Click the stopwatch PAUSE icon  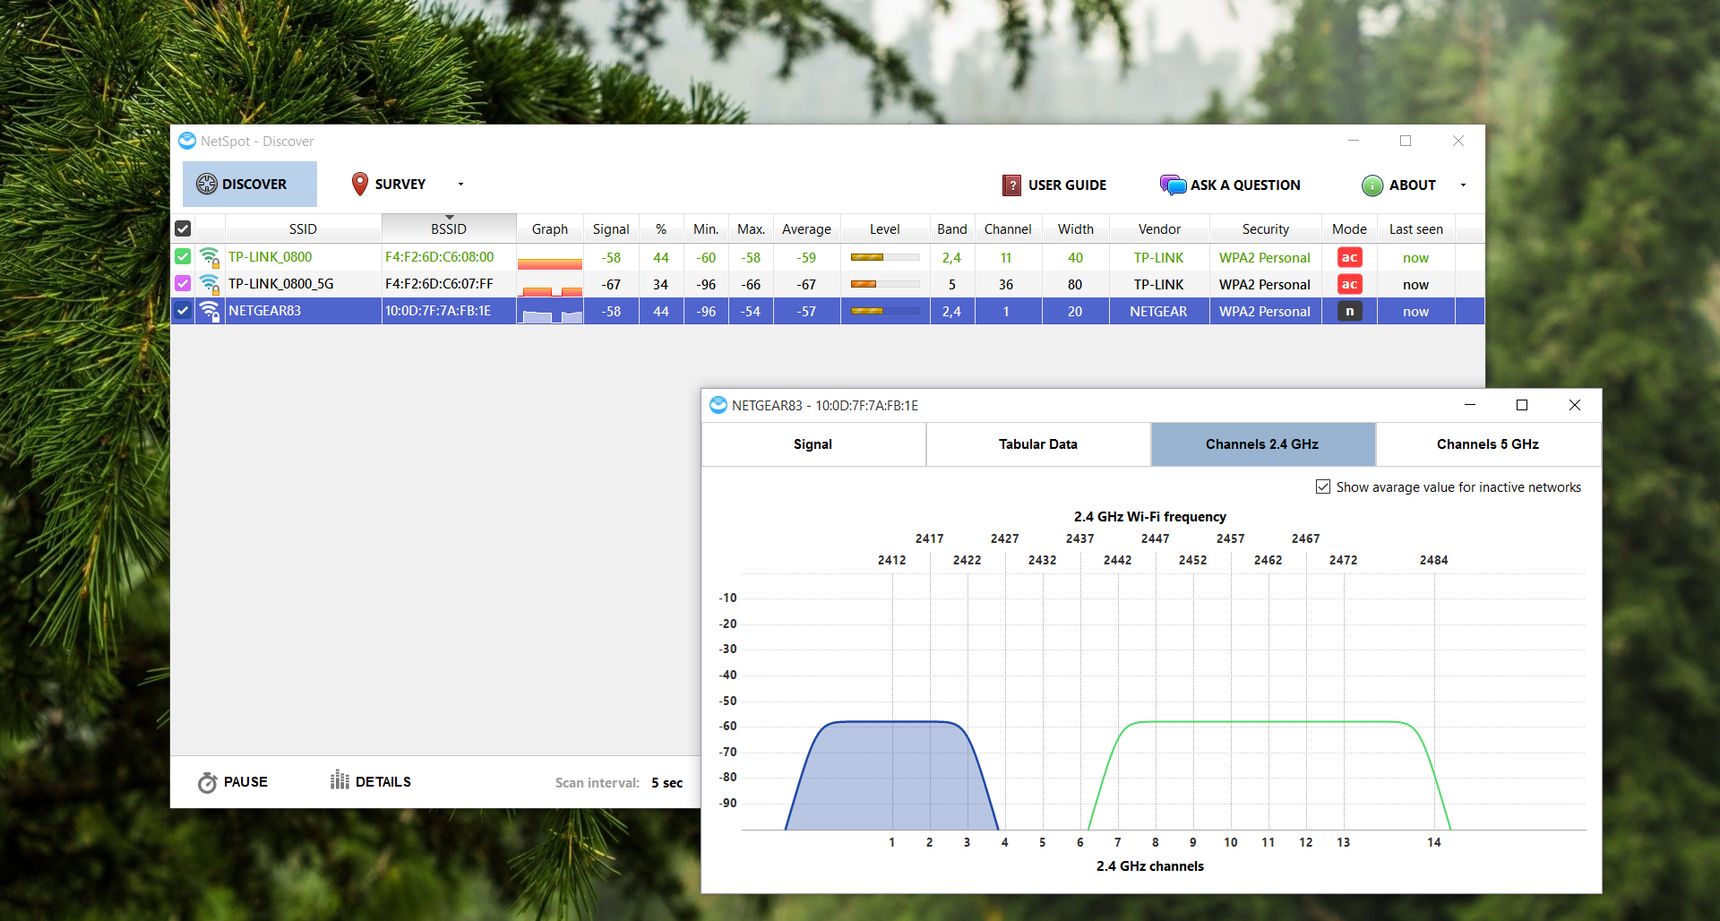tap(207, 782)
